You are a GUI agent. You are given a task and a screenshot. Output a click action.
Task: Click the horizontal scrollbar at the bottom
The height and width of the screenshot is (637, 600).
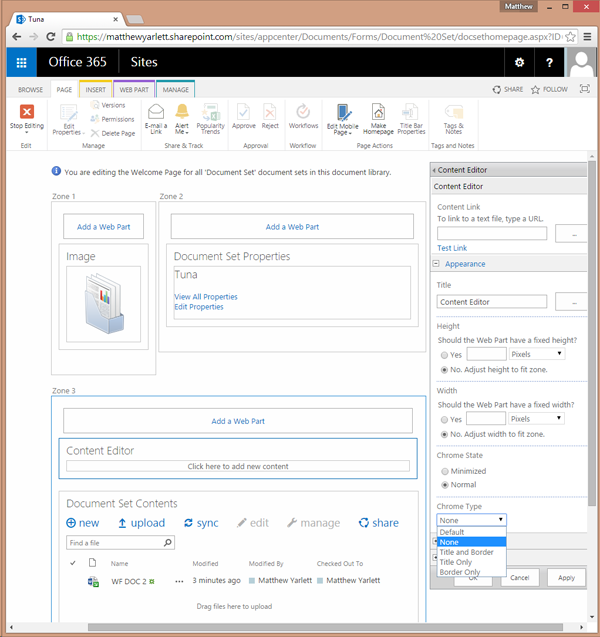[x=325, y=627]
